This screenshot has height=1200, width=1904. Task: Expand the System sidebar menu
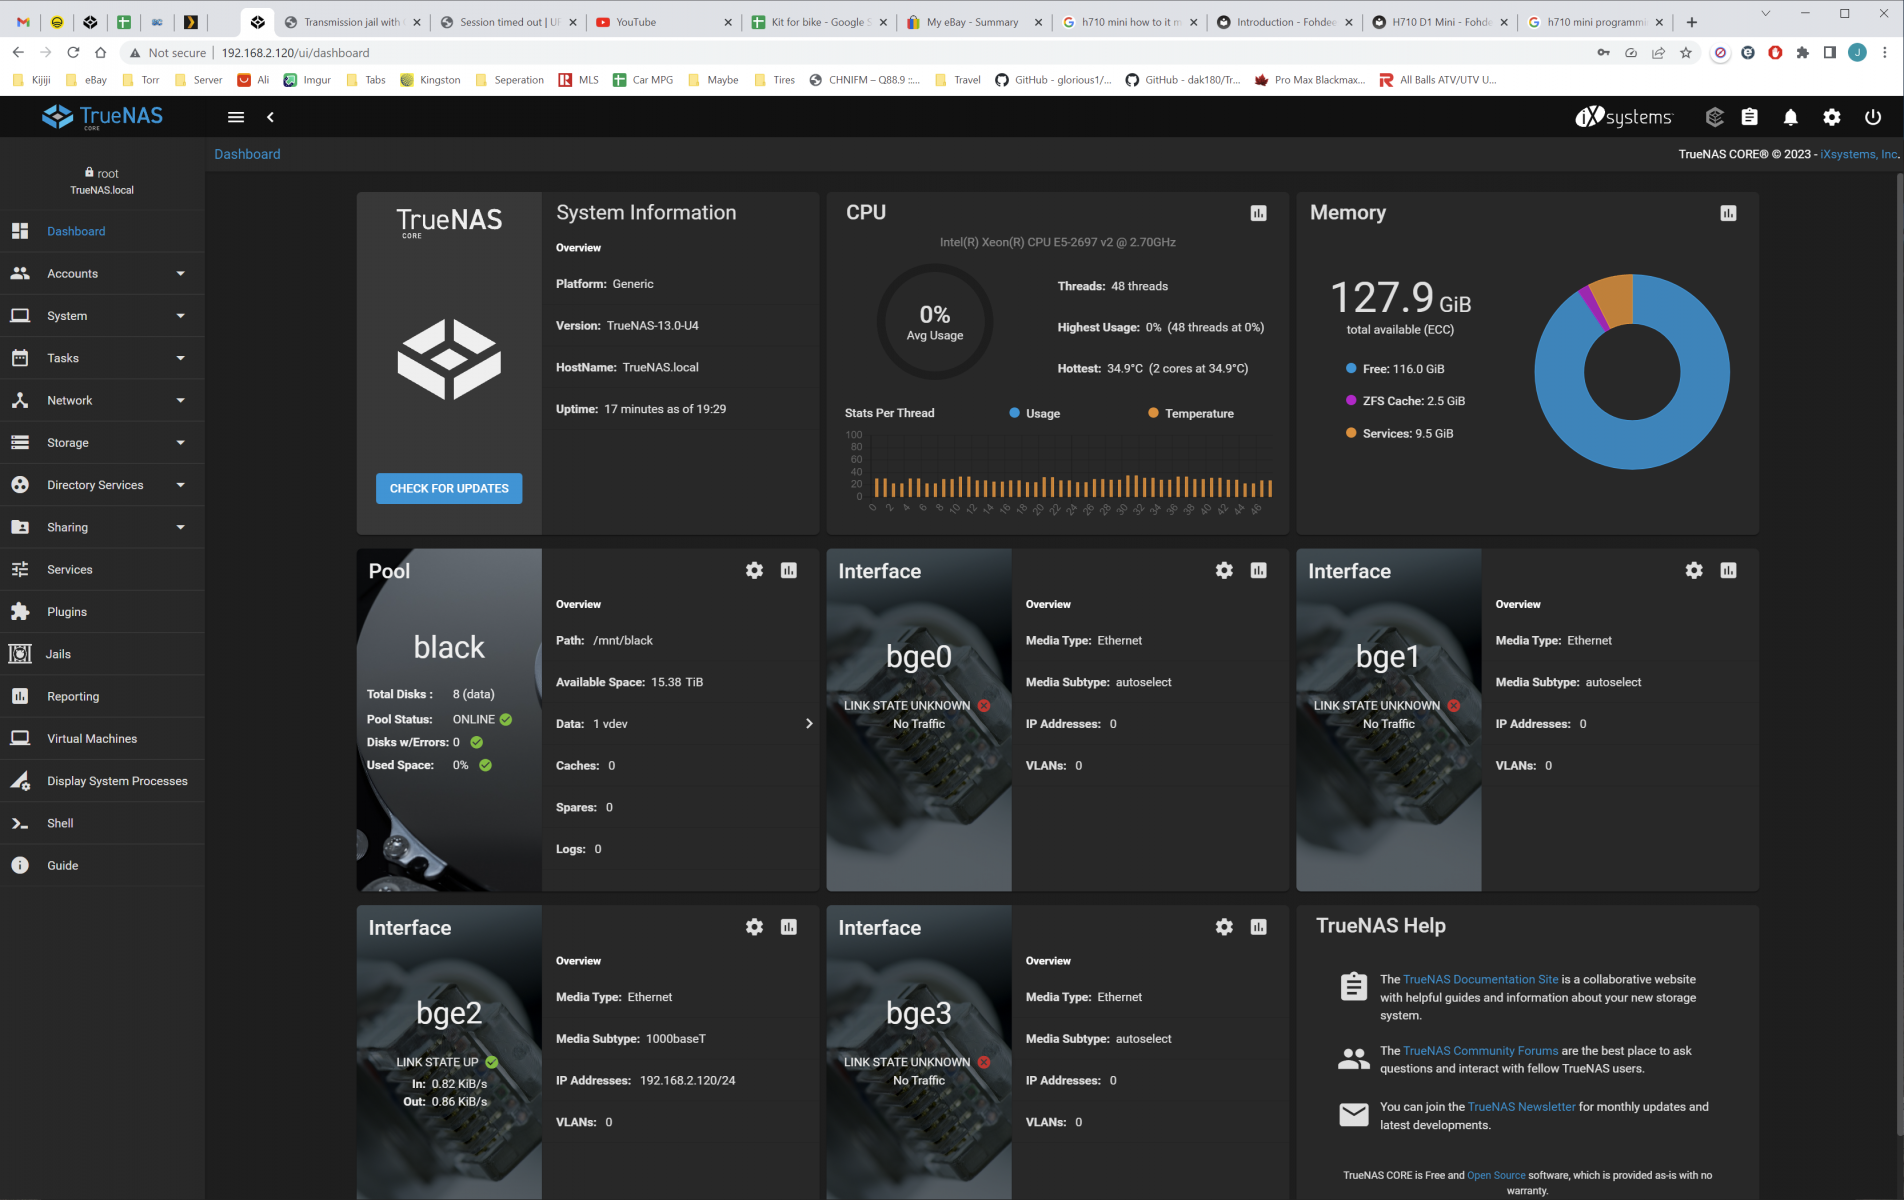pyautogui.click(x=102, y=316)
